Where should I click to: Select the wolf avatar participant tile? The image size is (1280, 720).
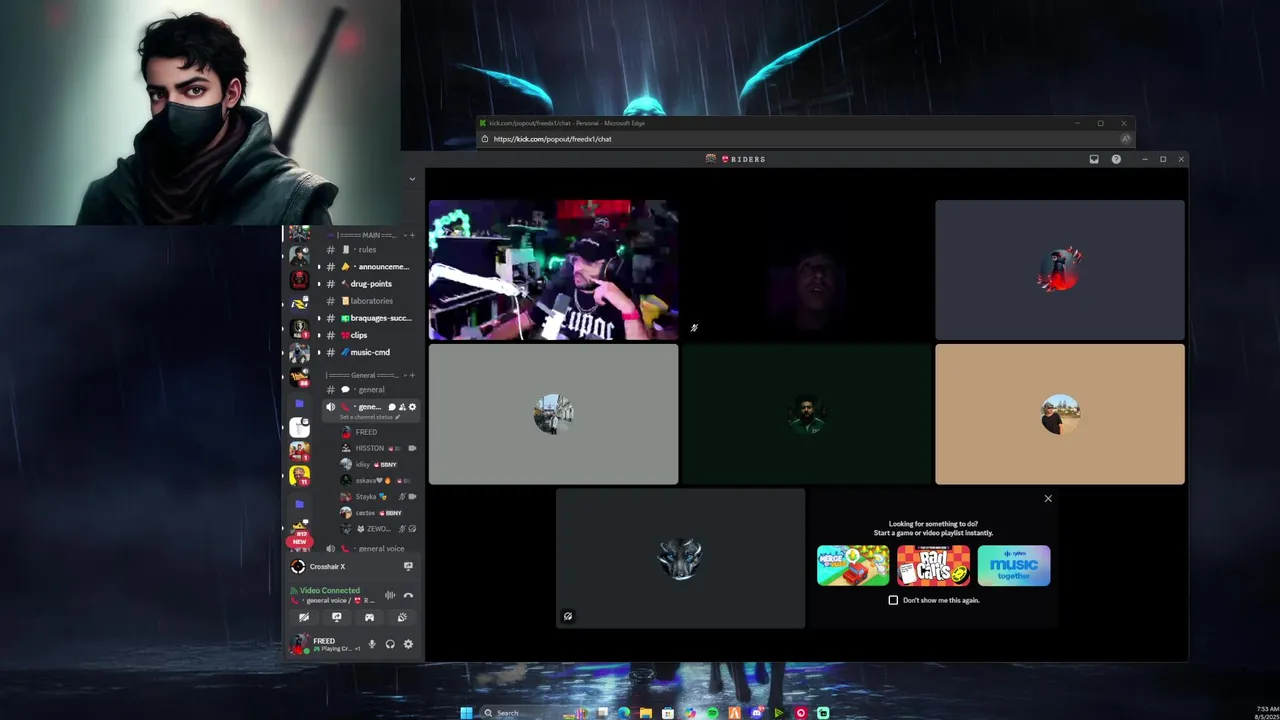click(680, 558)
